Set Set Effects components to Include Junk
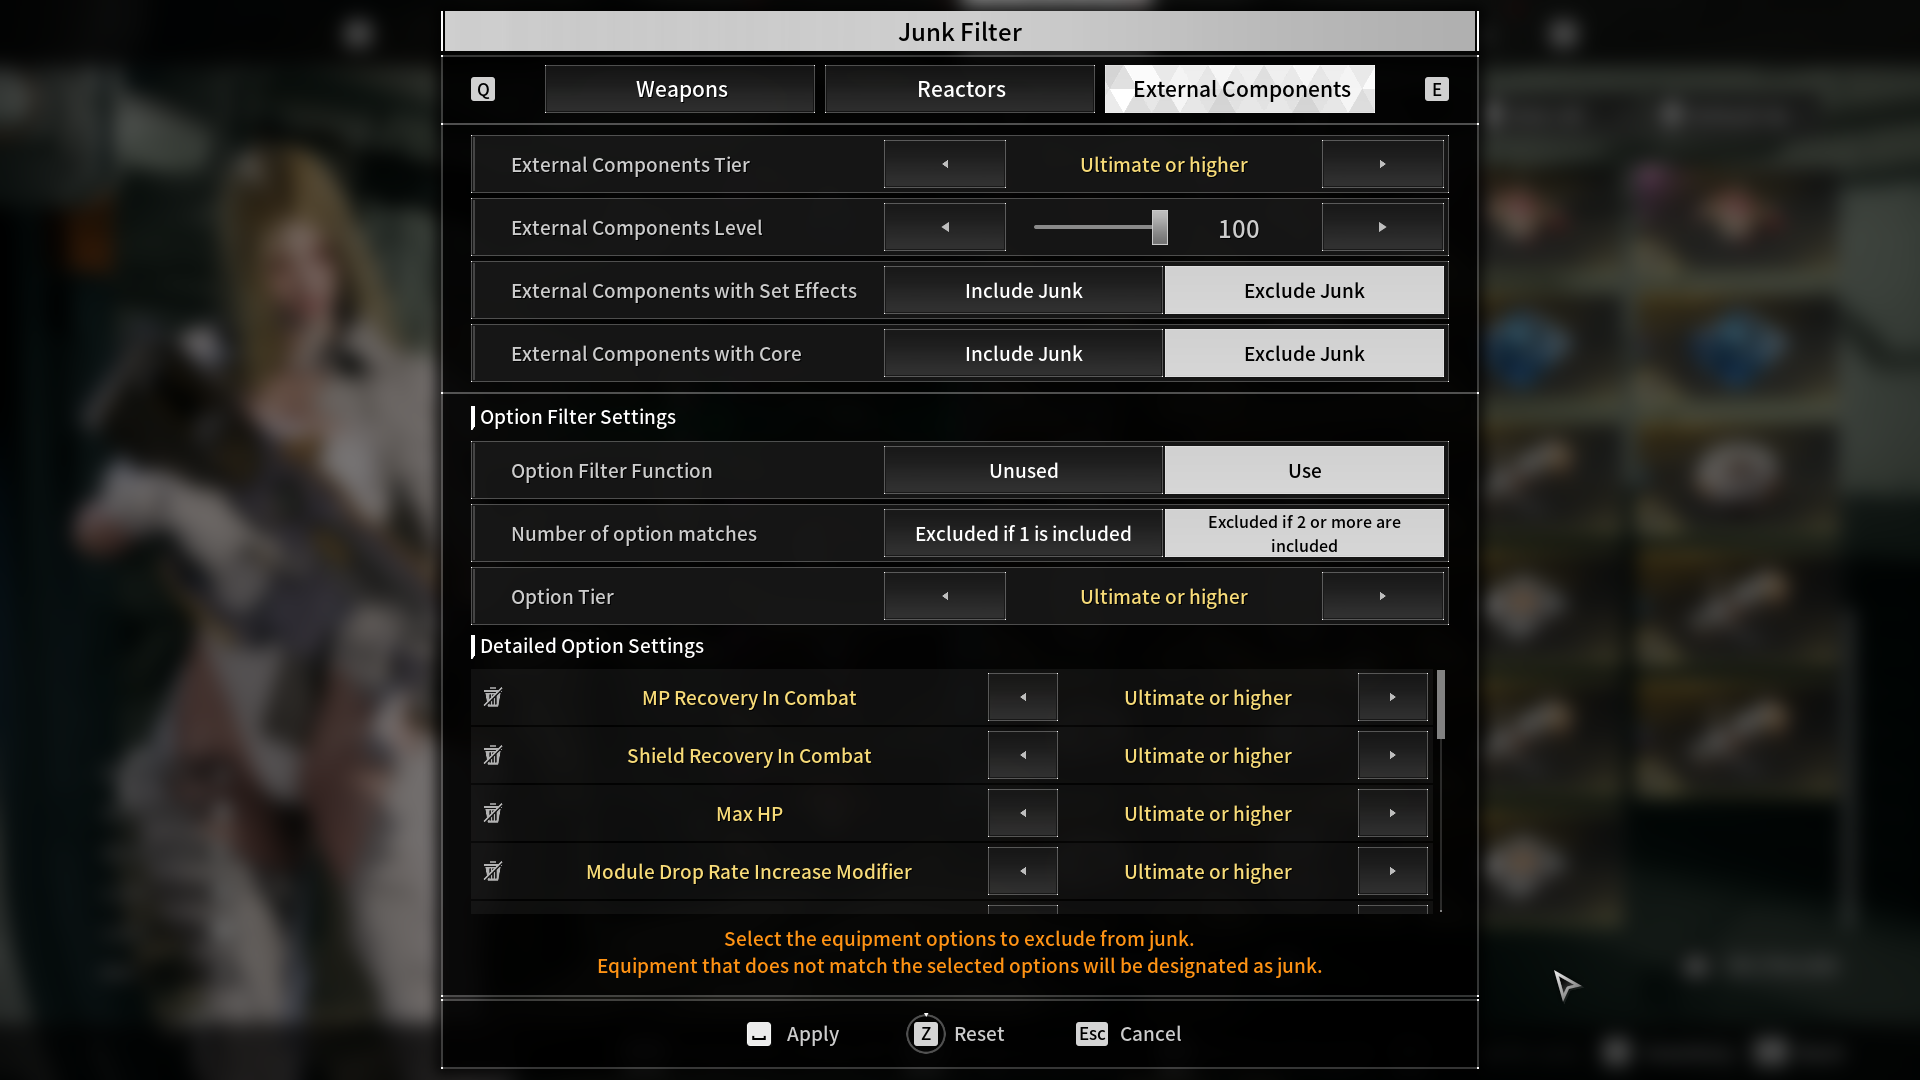 pos(1023,290)
